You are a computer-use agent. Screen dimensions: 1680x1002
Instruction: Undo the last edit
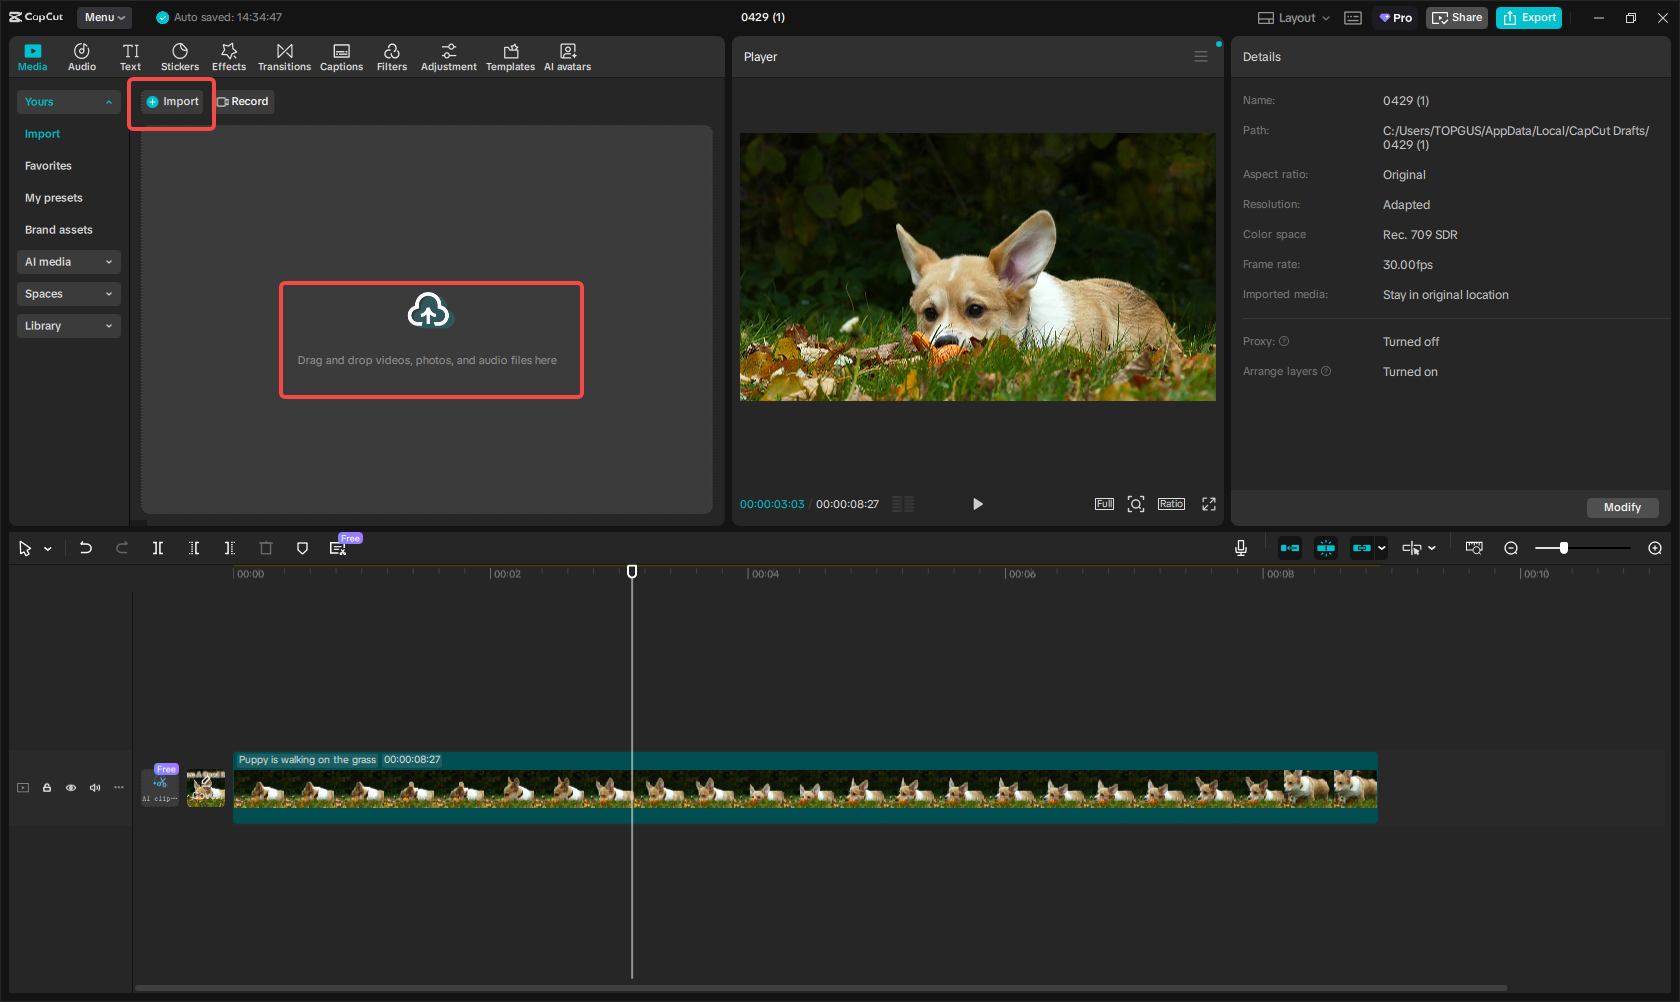click(x=85, y=548)
